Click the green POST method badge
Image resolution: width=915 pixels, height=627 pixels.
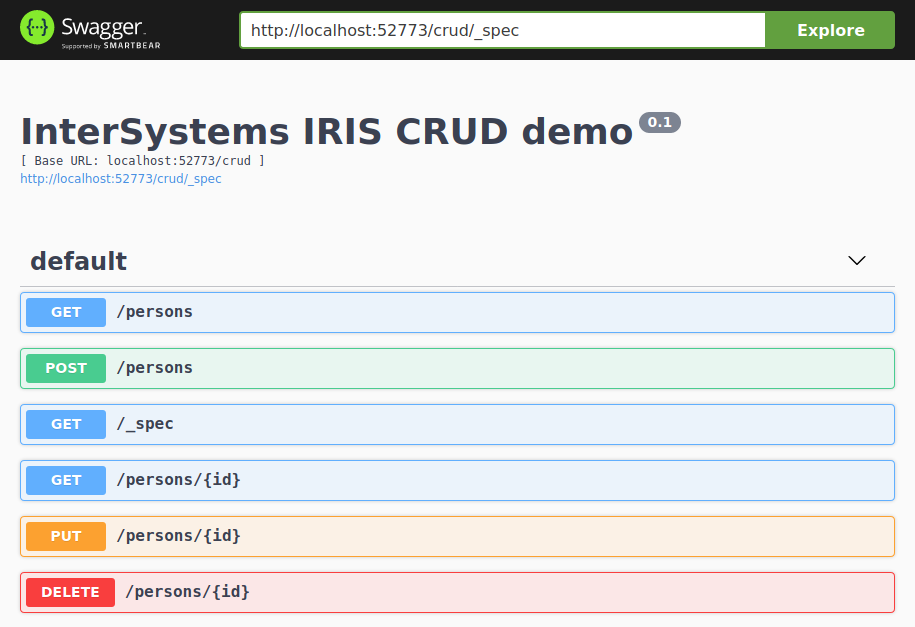(x=66, y=368)
